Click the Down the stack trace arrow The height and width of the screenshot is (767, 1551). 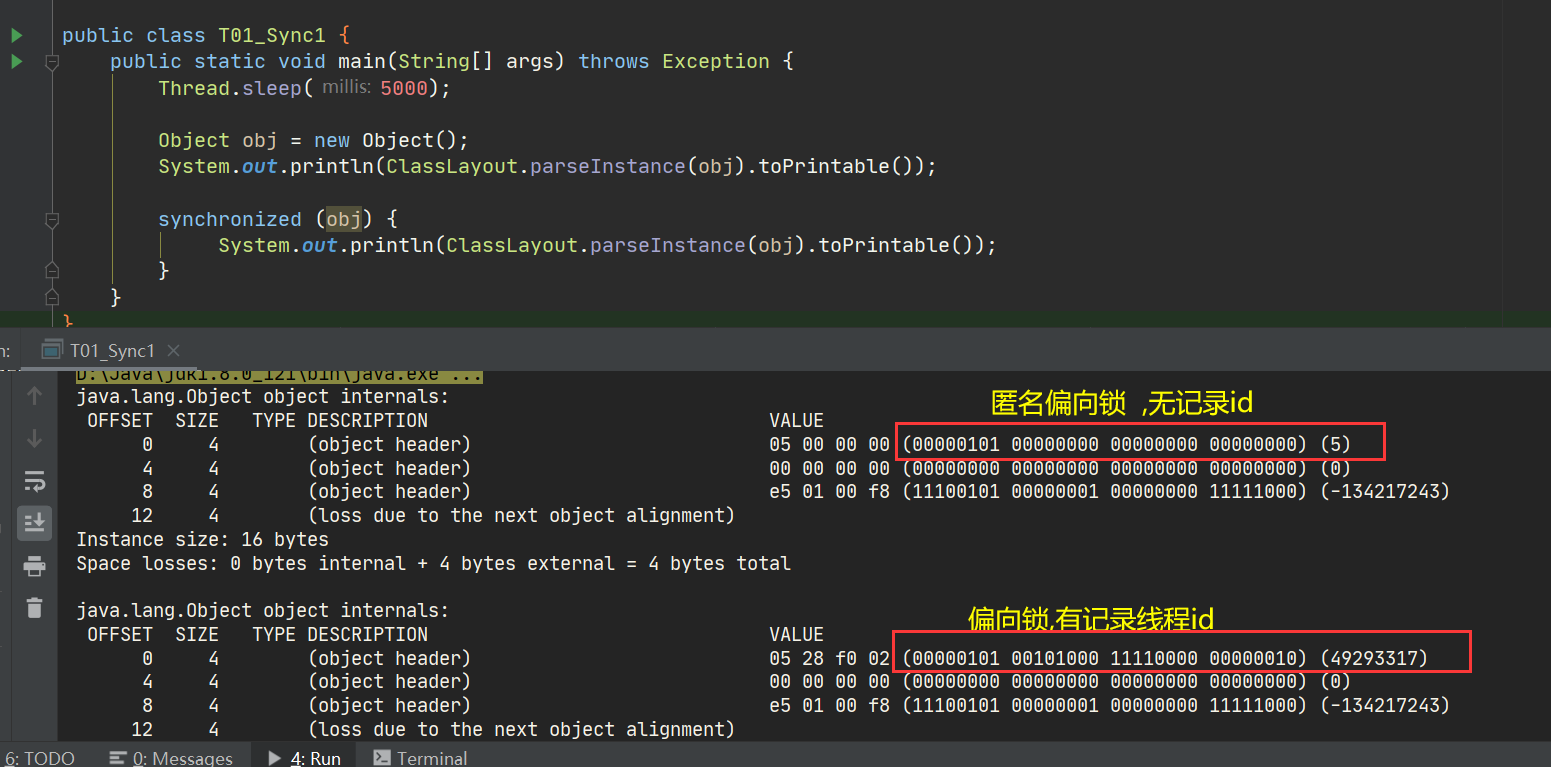35,438
